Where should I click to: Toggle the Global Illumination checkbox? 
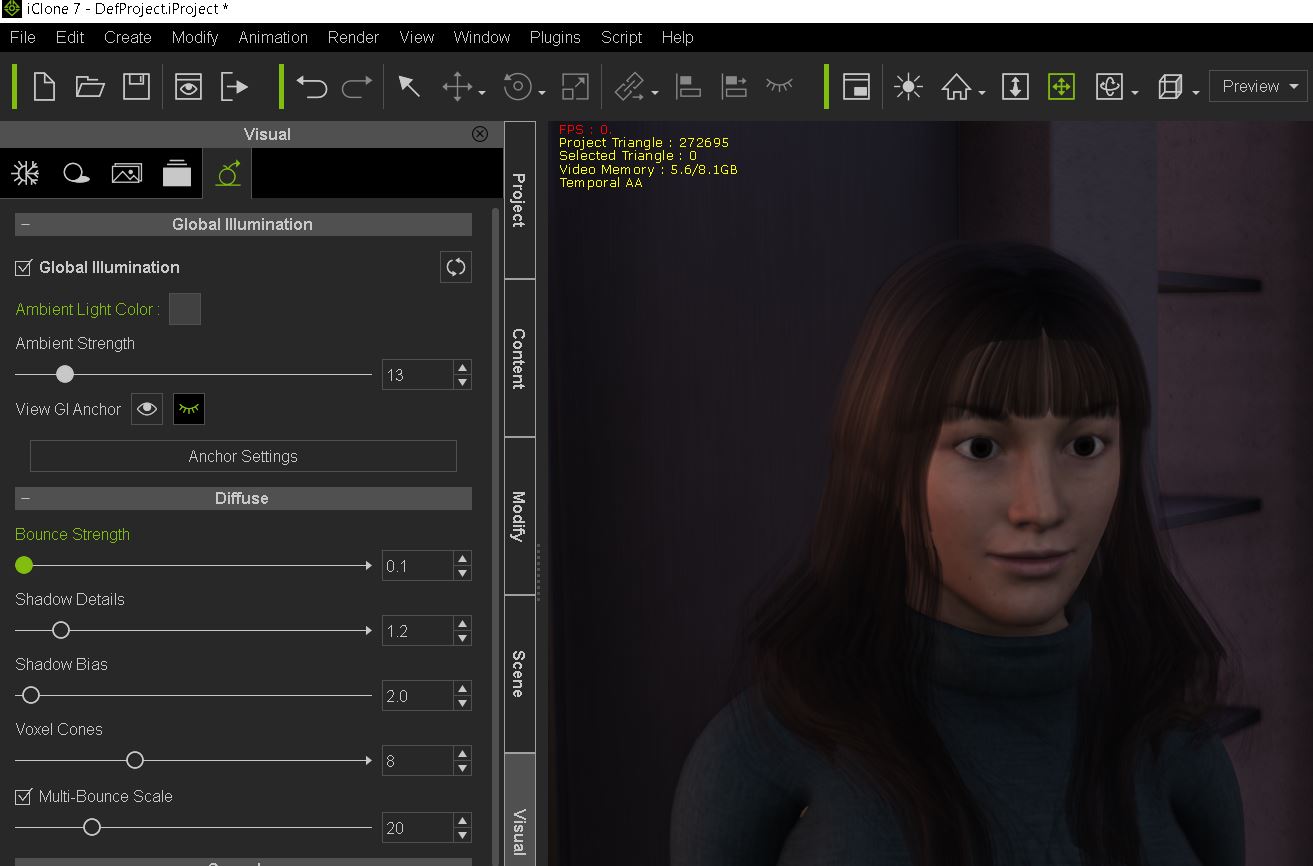tap(24, 268)
